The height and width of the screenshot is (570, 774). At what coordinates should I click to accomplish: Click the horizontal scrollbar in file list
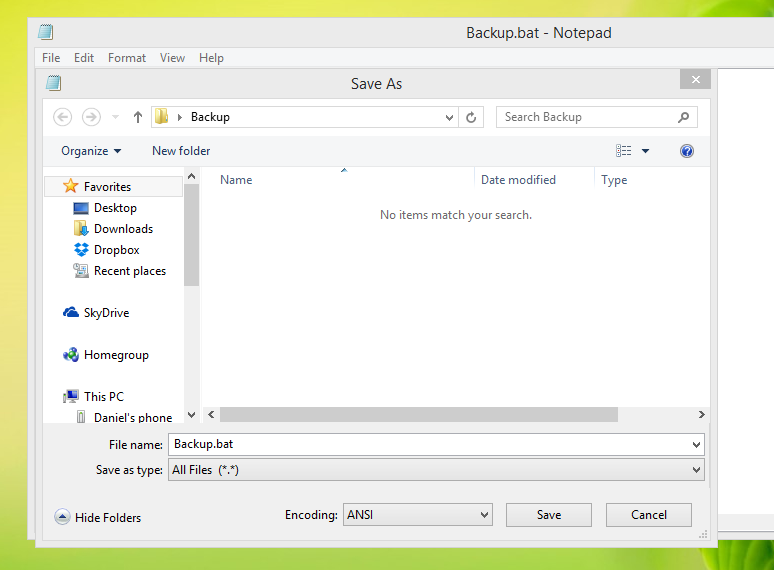(x=418, y=414)
